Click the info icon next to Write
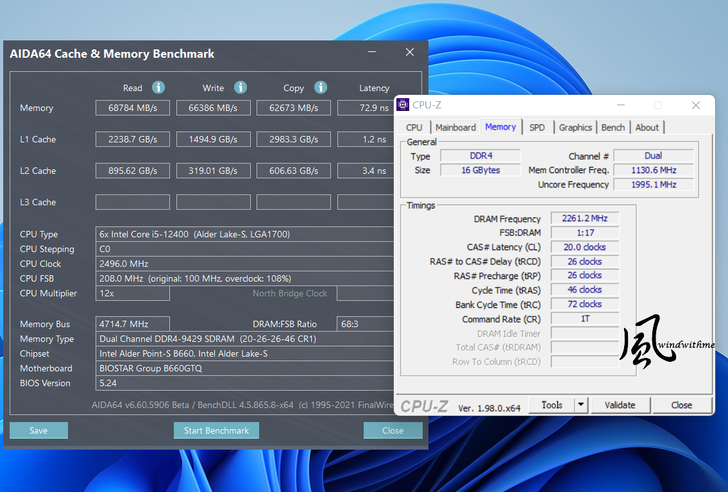Viewport: 728px width, 492px height. click(240, 88)
